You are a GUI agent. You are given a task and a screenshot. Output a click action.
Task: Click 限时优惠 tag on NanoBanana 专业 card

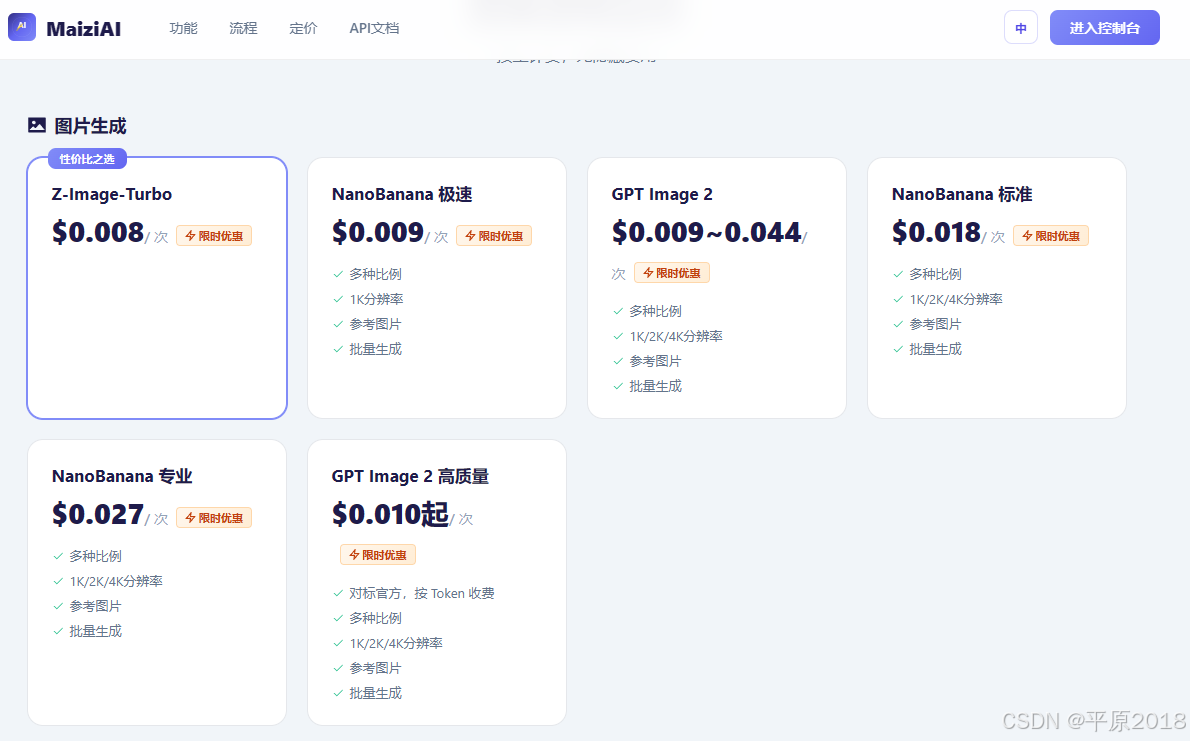click(214, 518)
